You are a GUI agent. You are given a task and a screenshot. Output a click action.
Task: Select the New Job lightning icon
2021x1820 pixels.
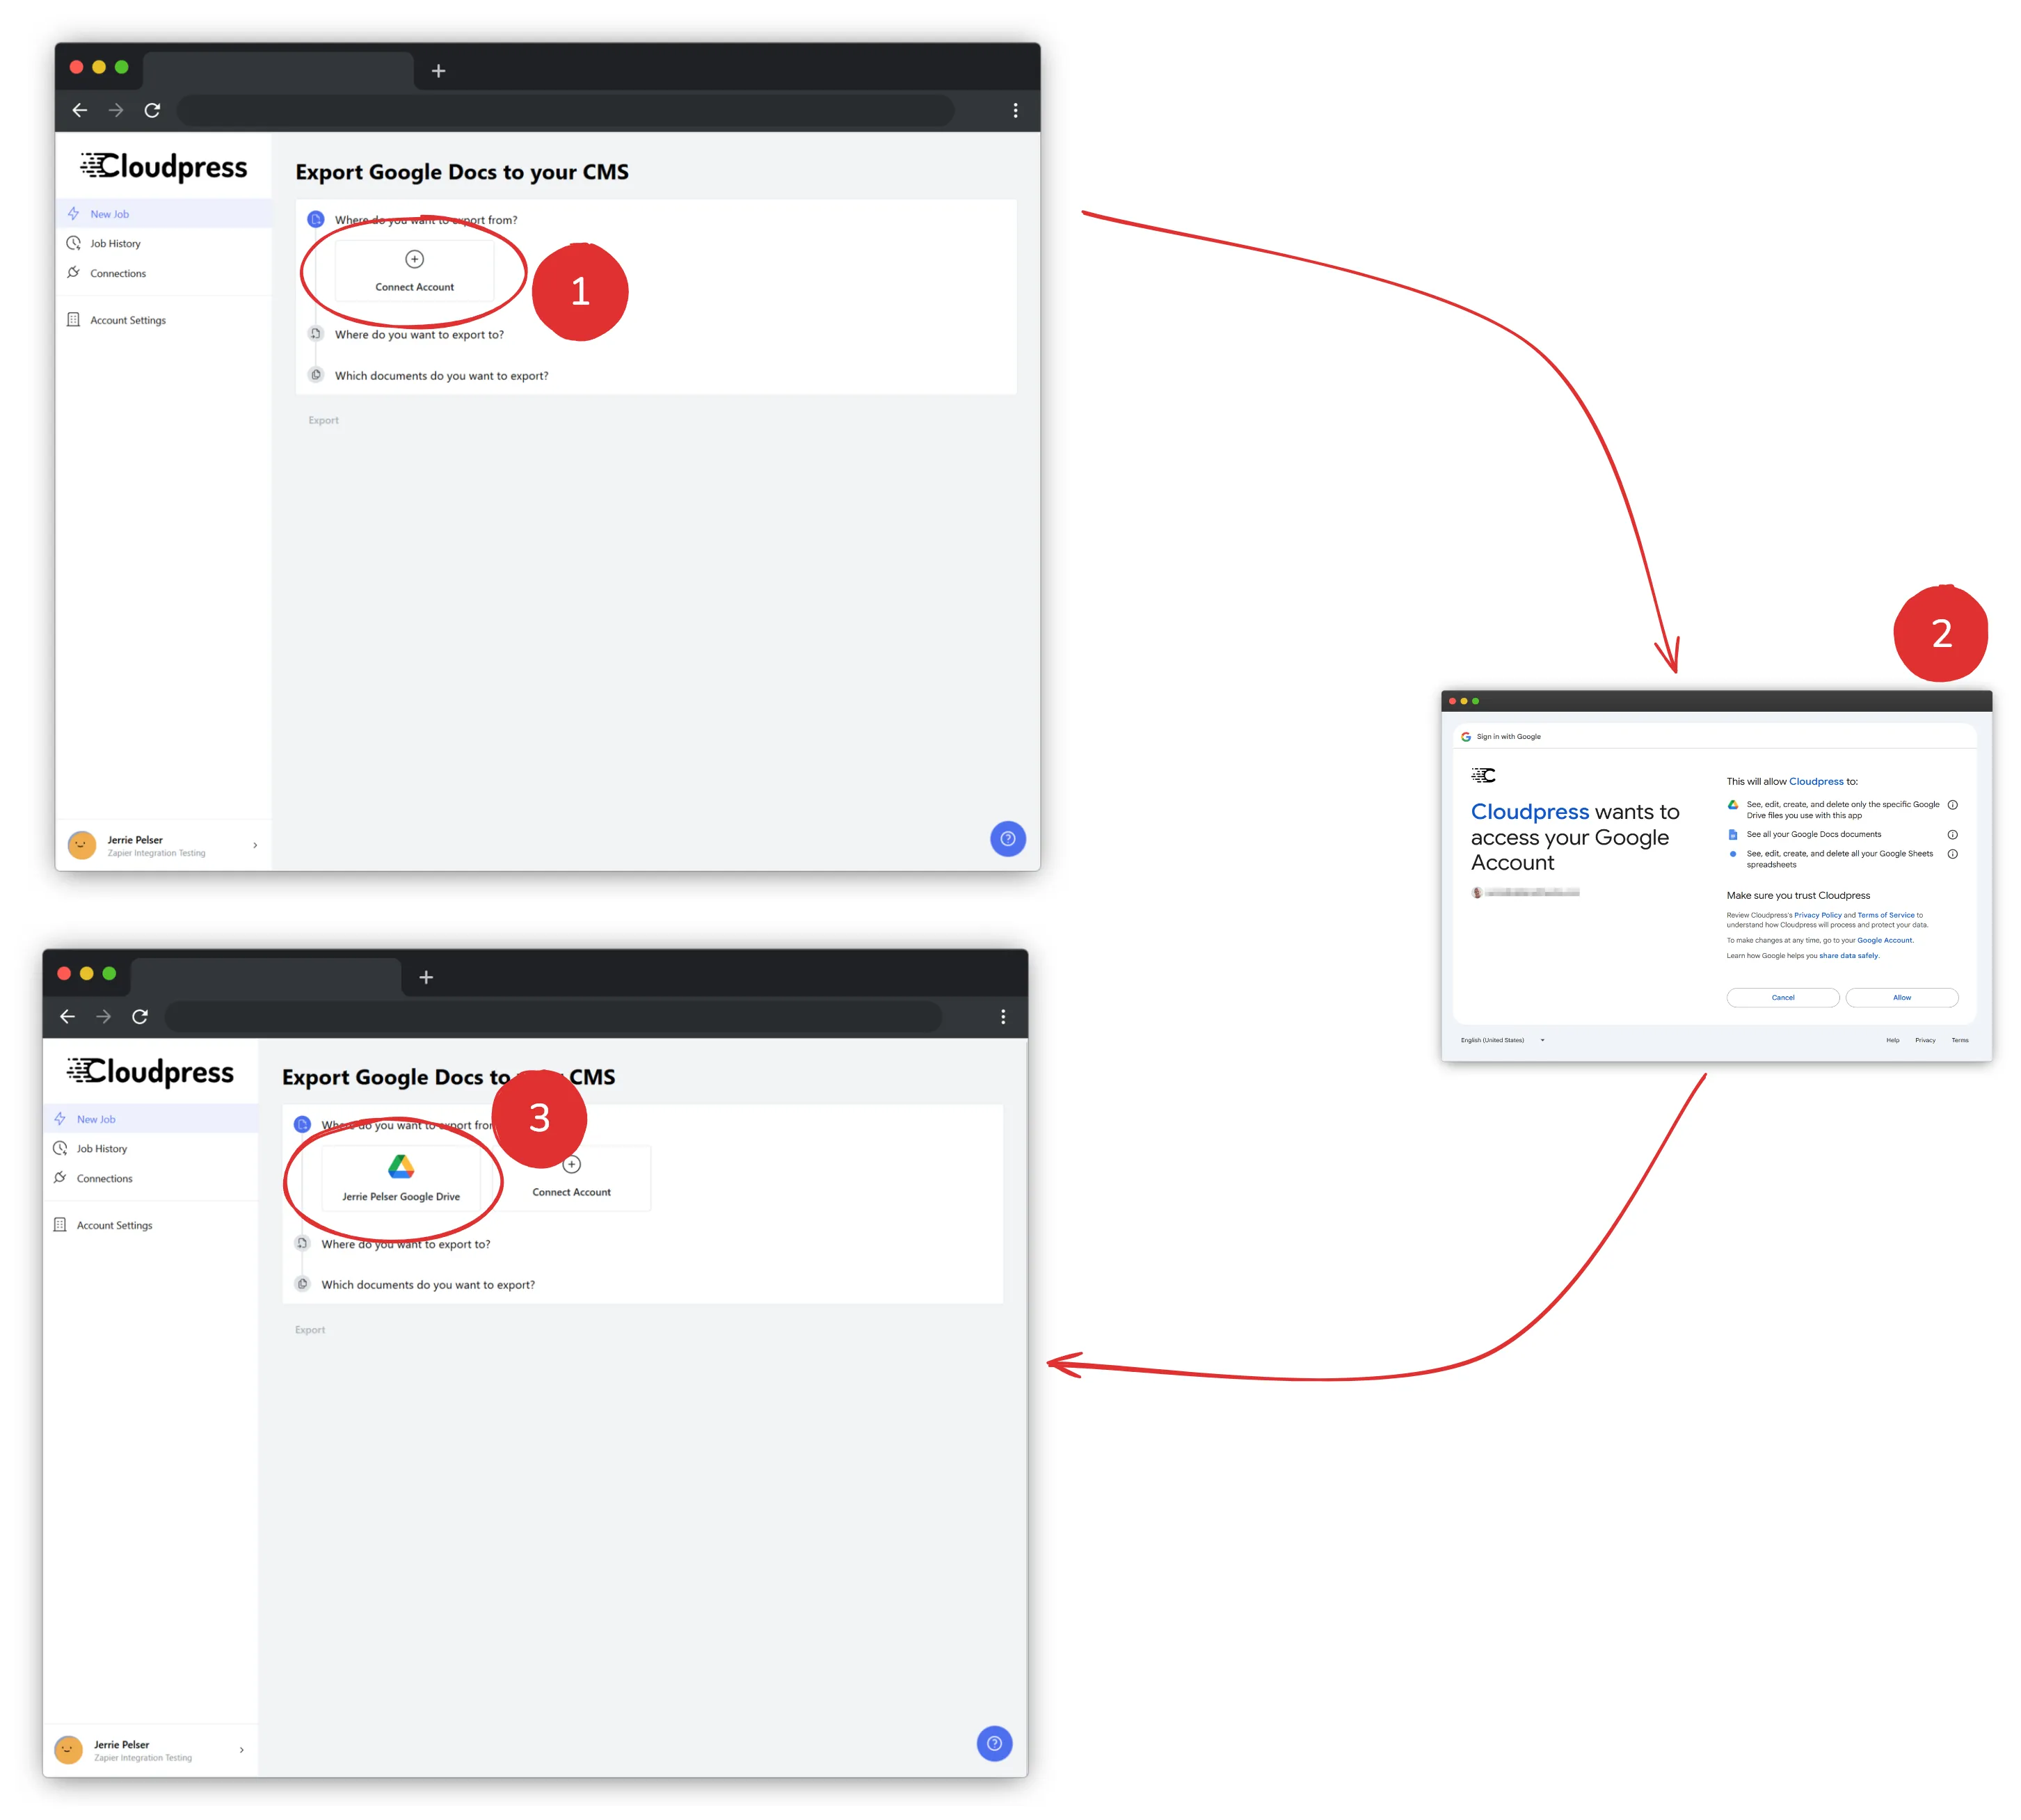75,213
